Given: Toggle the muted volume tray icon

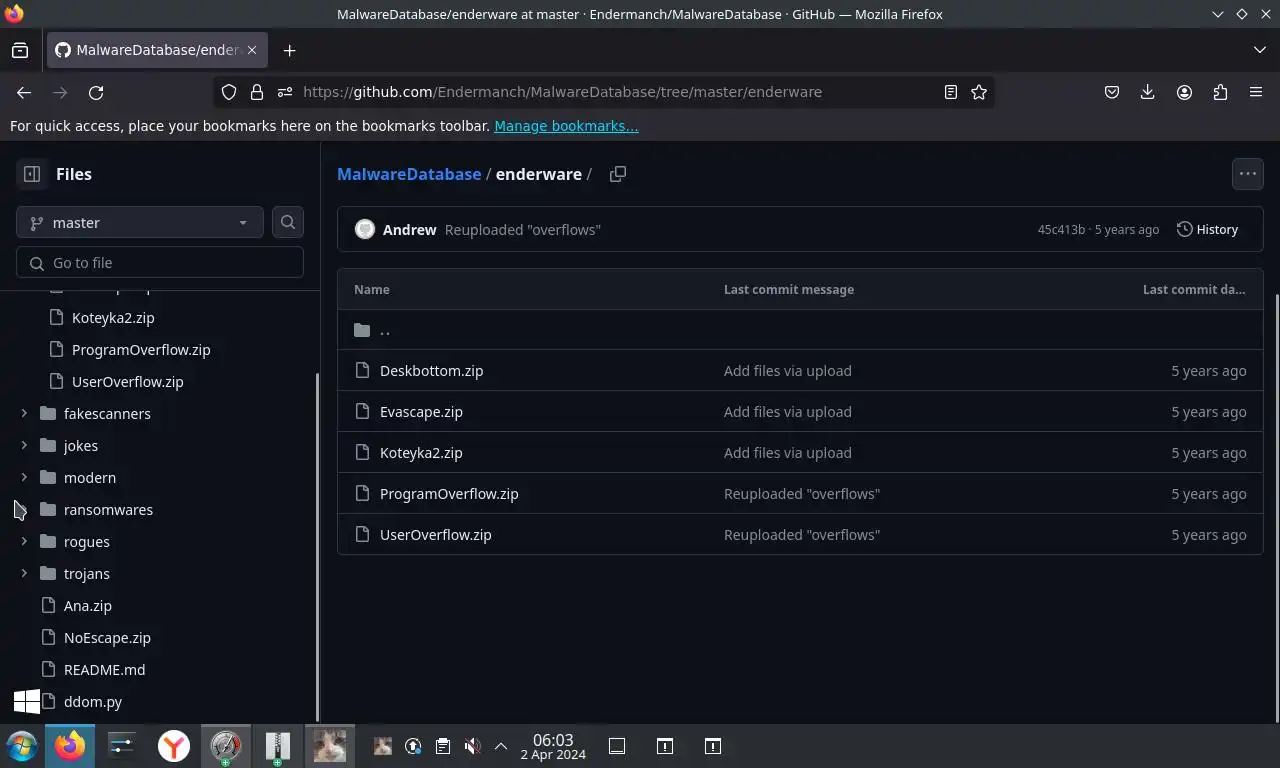Looking at the screenshot, I should click(472, 746).
